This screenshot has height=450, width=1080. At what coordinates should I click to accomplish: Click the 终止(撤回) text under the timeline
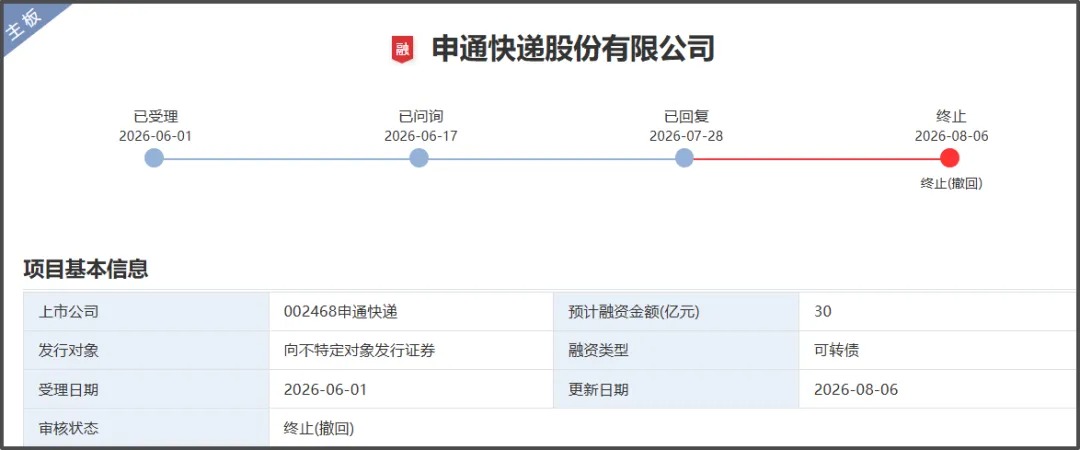tap(951, 183)
